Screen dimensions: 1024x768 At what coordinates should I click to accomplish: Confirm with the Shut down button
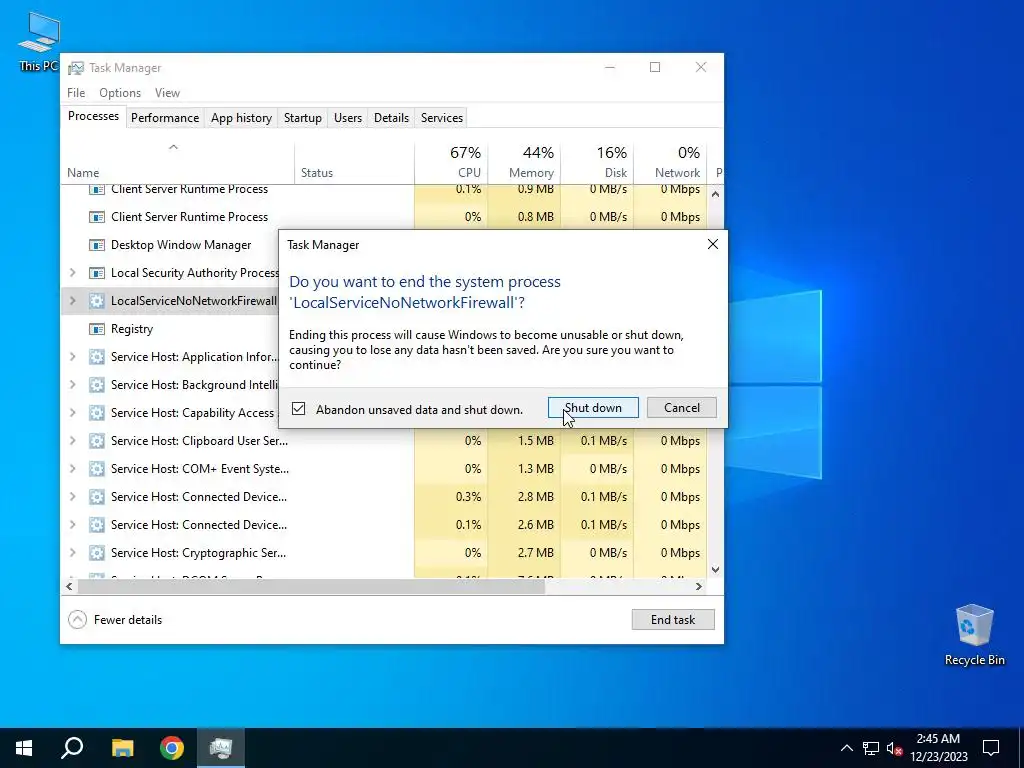pyautogui.click(x=593, y=408)
